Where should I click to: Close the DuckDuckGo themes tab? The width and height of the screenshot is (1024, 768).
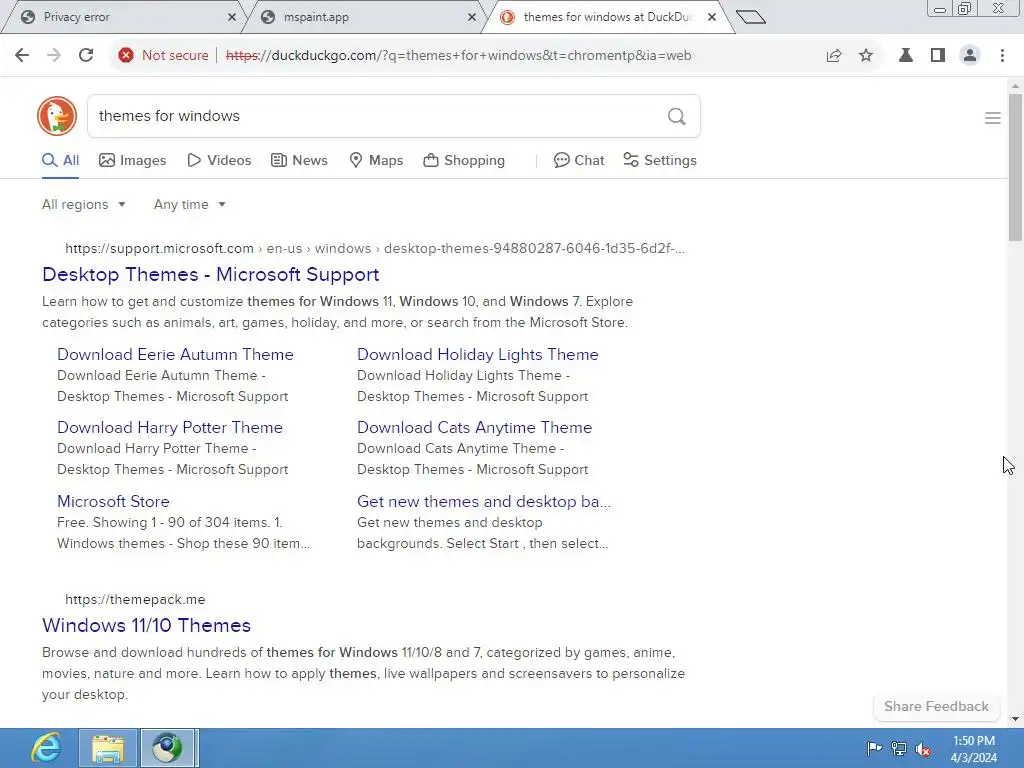tap(712, 17)
